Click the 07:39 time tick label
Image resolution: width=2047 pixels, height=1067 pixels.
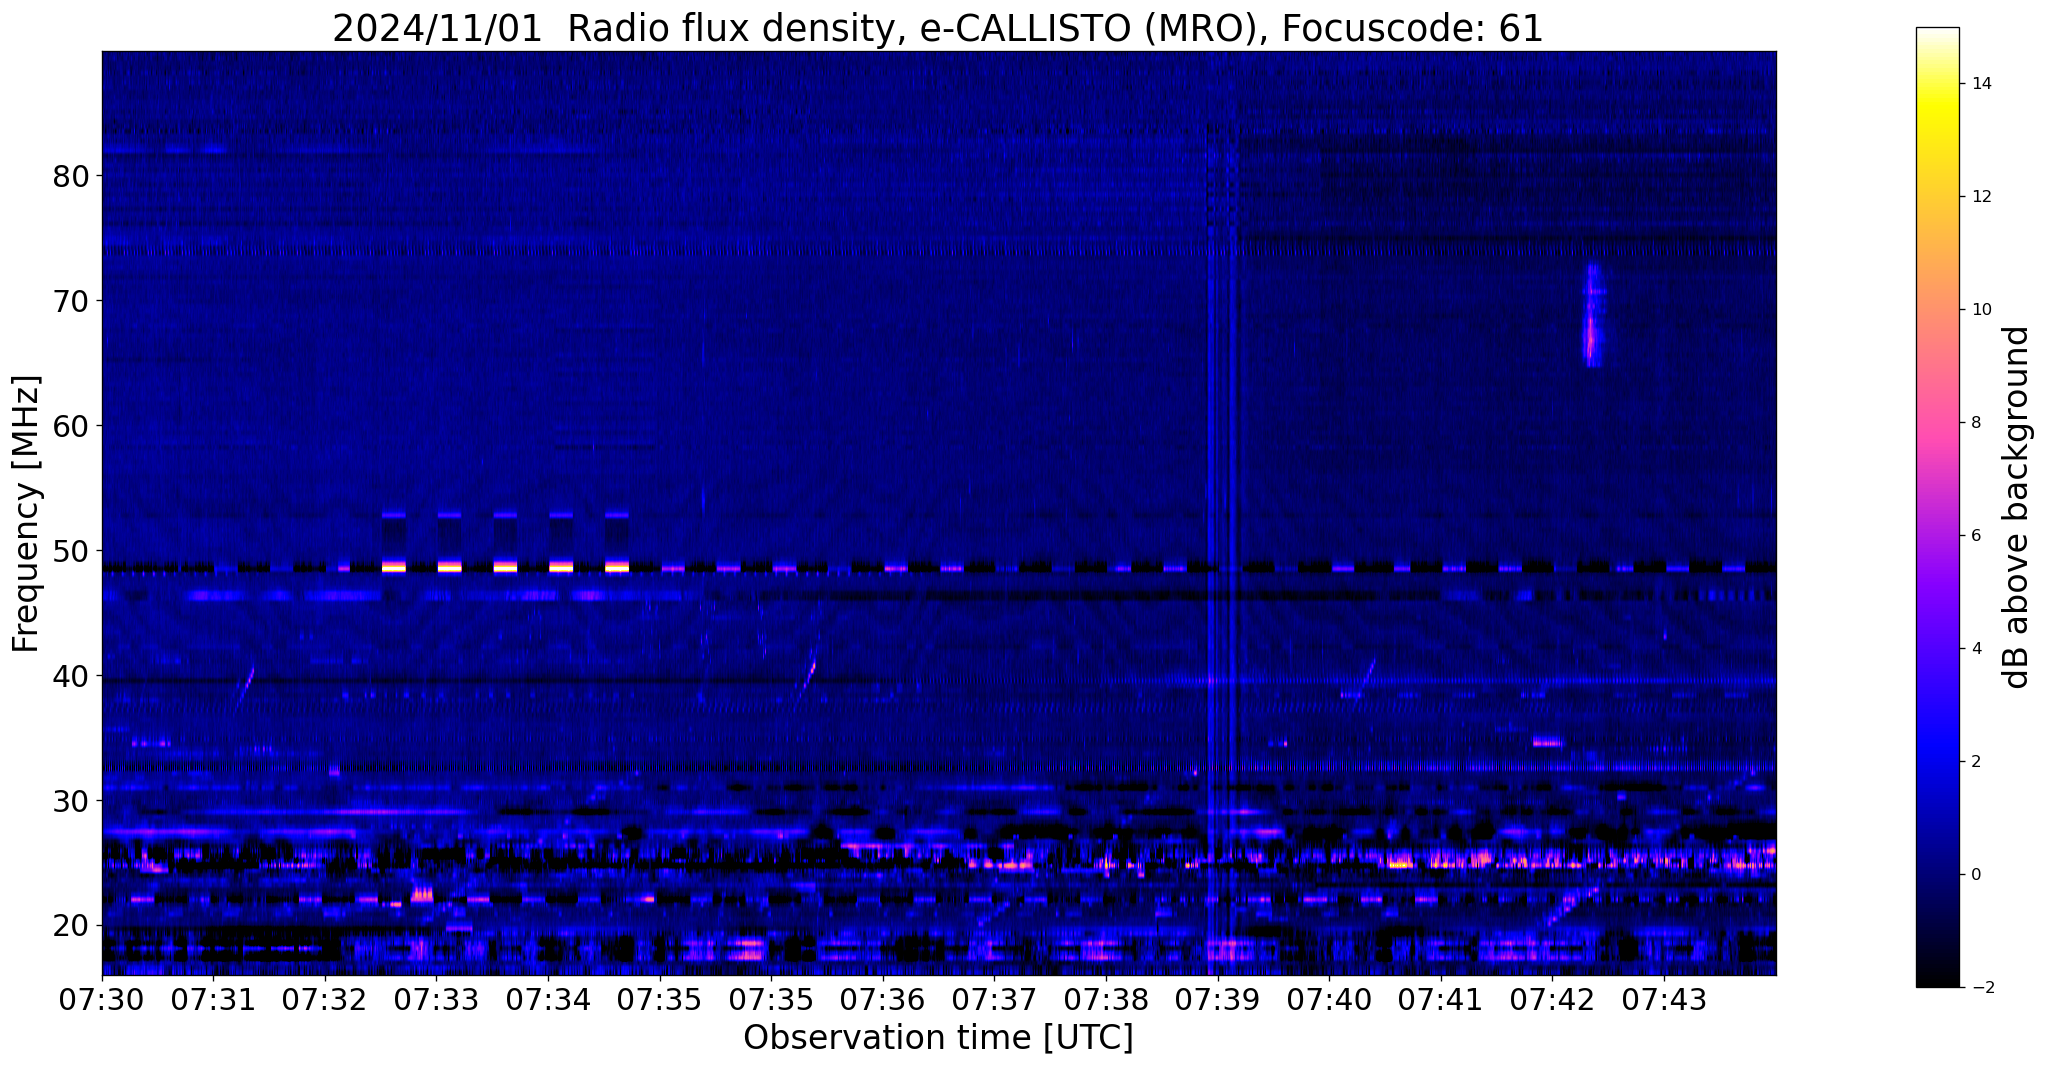pyautogui.click(x=1217, y=999)
